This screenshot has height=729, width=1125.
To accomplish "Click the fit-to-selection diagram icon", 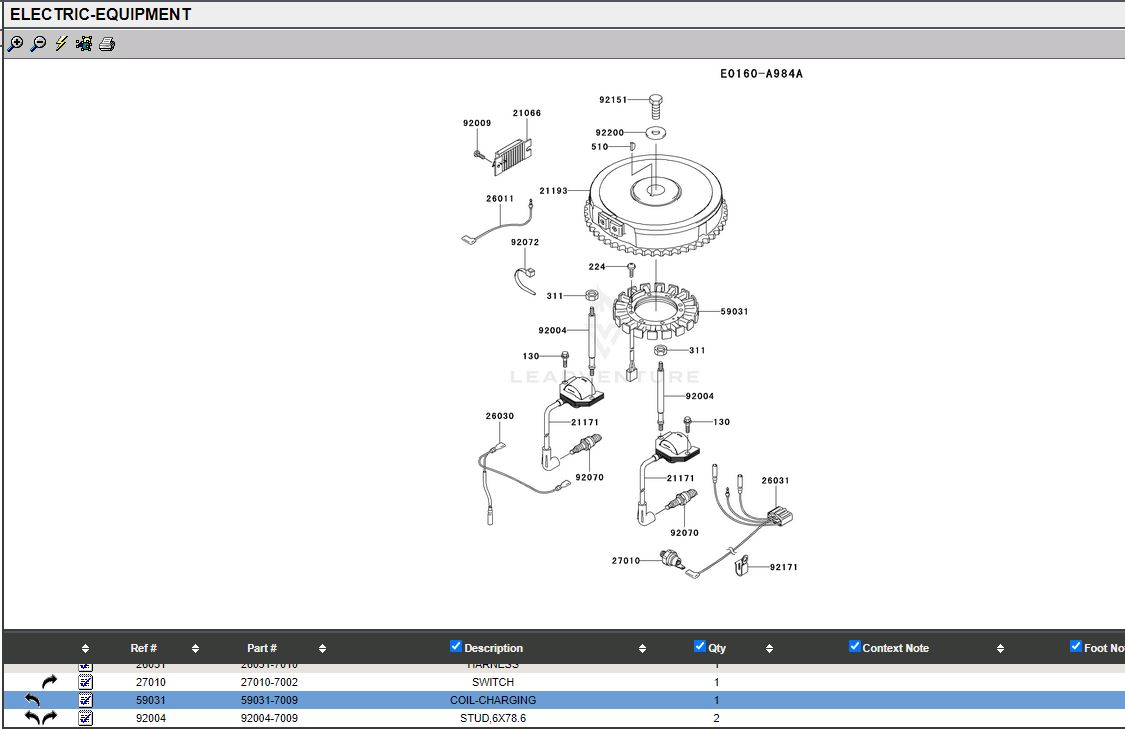I will click(84, 44).
